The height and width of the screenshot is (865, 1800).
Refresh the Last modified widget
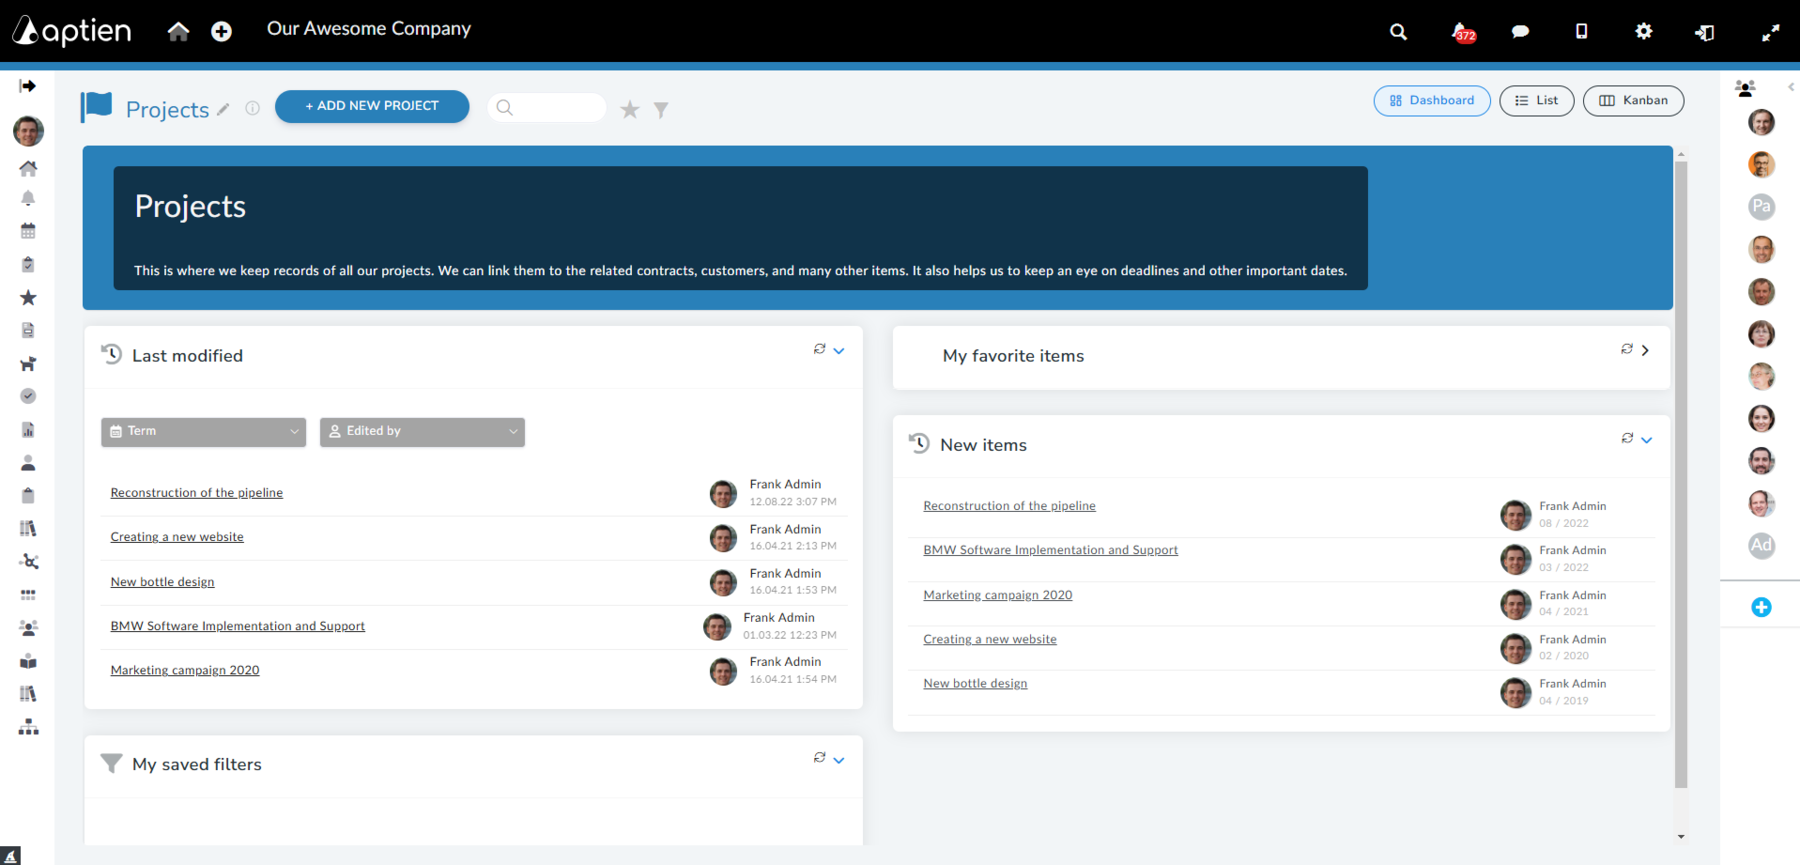(x=819, y=349)
